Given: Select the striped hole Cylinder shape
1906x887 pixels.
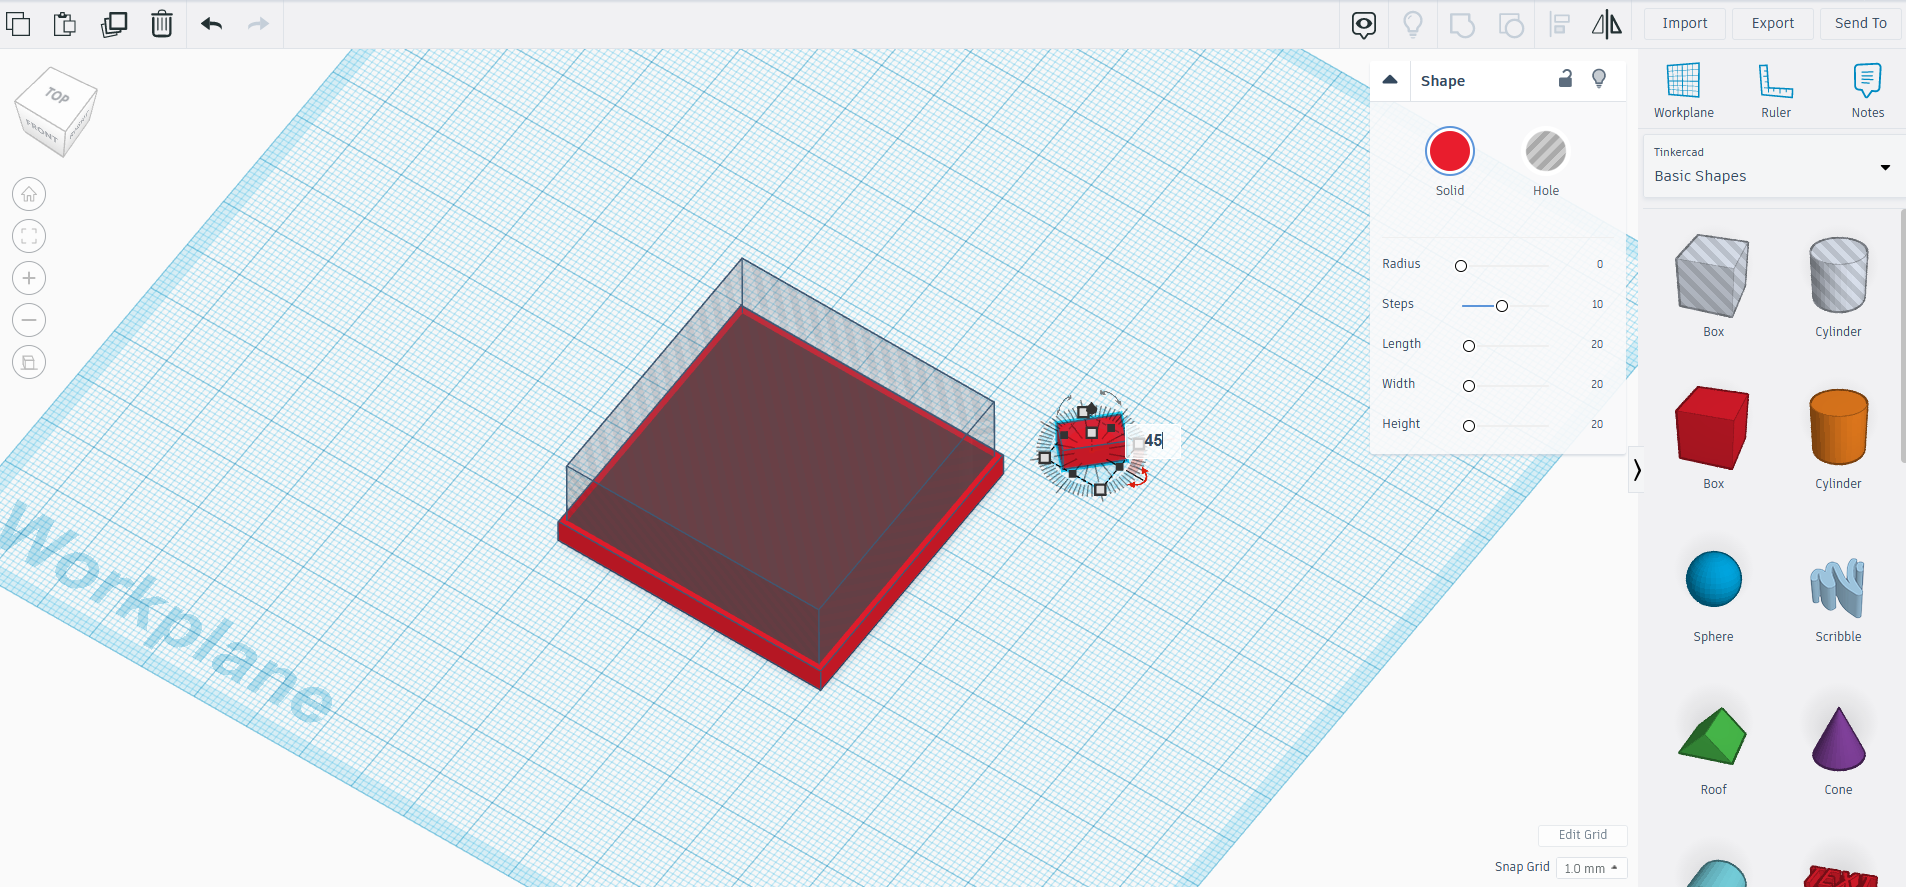Looking at the screenshot, I should point(1838,276).
